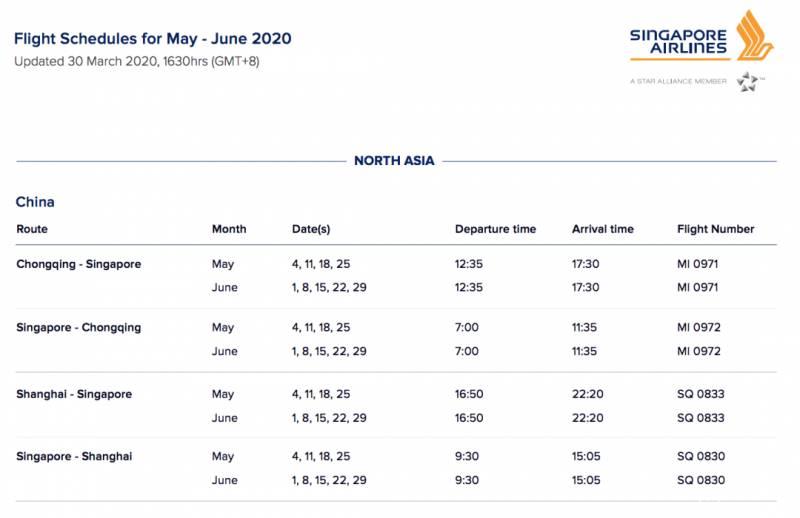Click the Month column header
The image size is (800, 518).
[x=229, y=229]
